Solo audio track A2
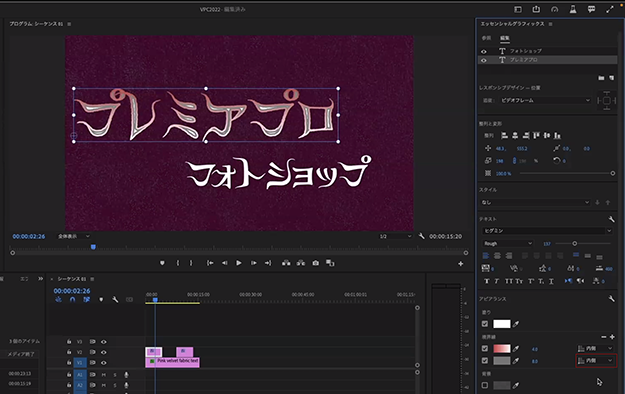The width and height of the screenshot is (625, 394). tap(115, 385)
